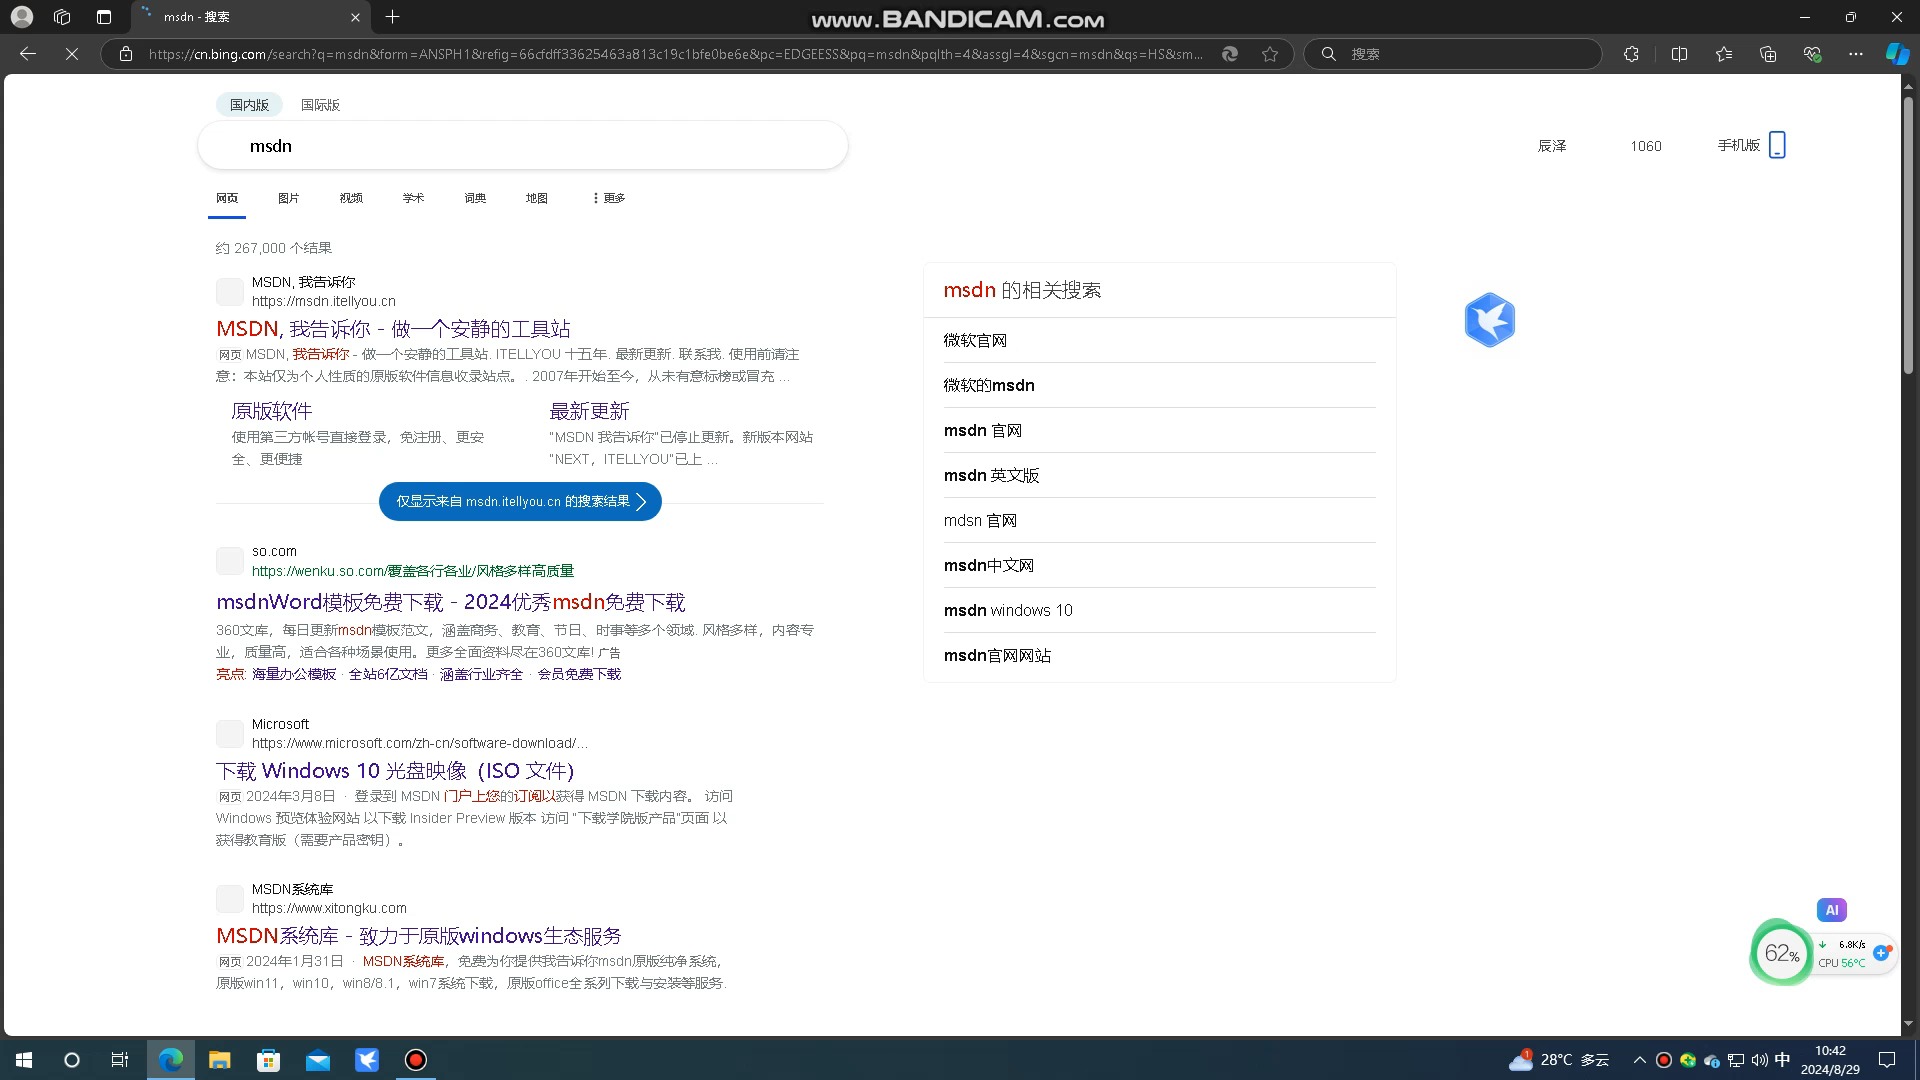Viewport: 1920px width, 1080px height.
Task: Open Microsoft Store on taskbar
Action: 268,1060
